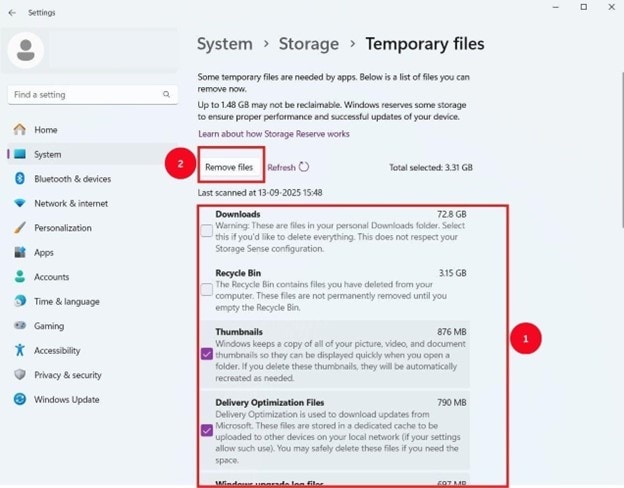Tick the Recycle Bin checkbox
The image size is (624, 488).
(x=207, y=289)
